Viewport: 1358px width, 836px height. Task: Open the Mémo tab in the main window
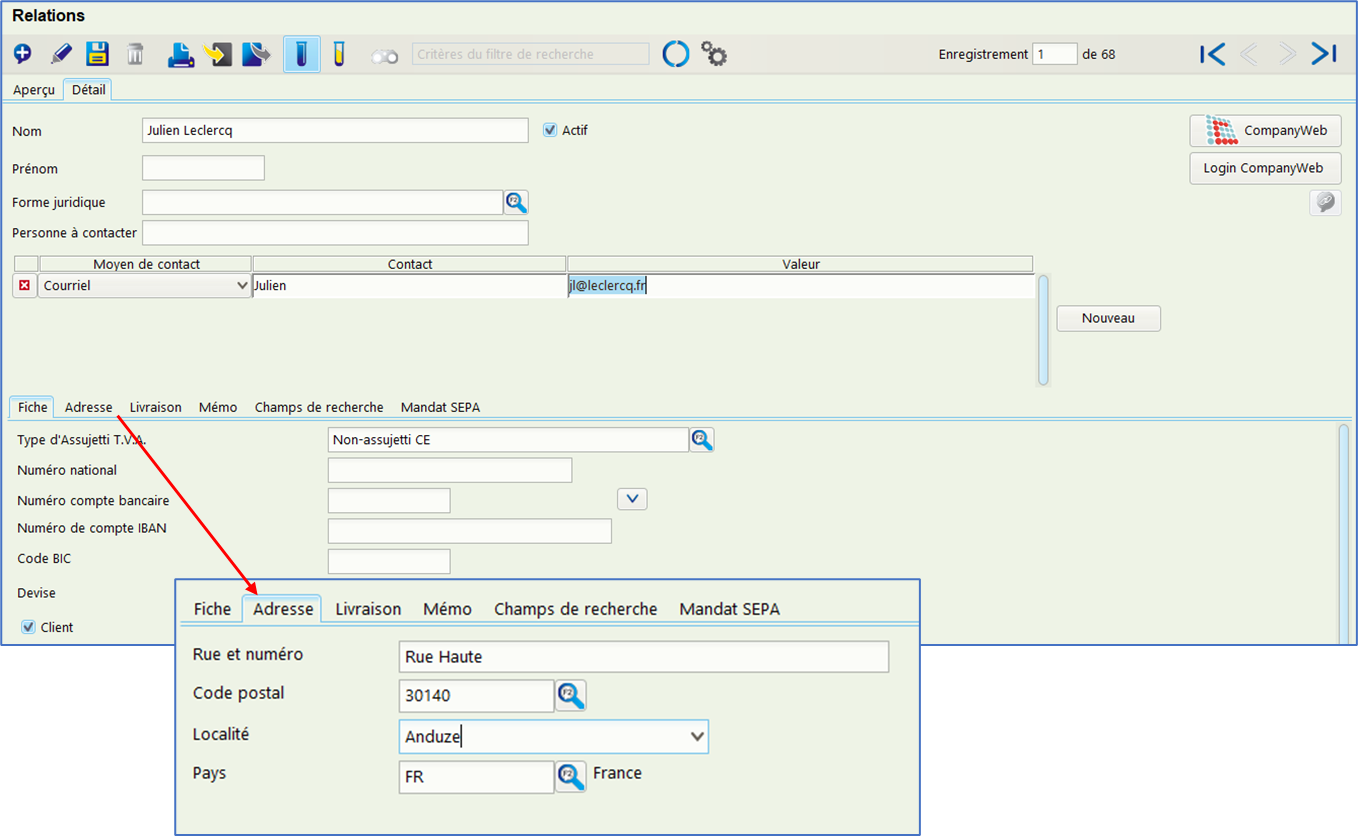point(218,407)
